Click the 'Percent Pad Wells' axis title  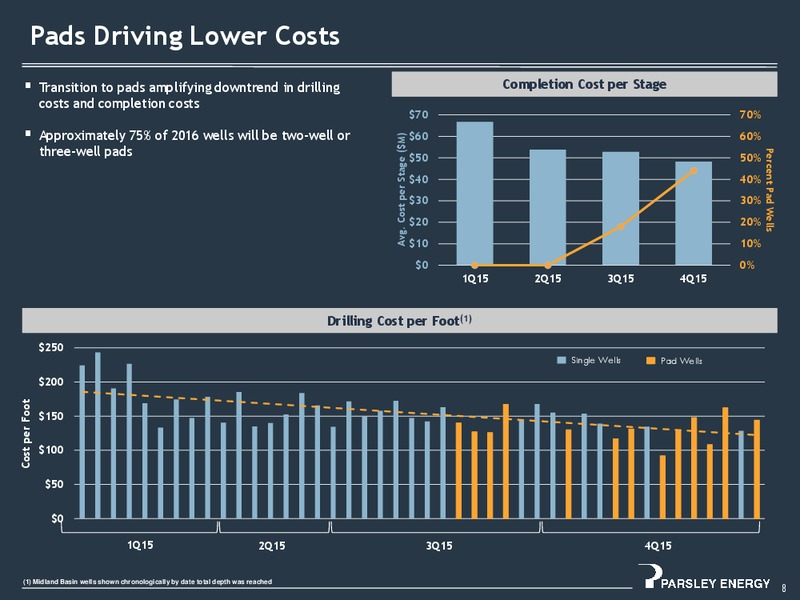pos(769,190)
